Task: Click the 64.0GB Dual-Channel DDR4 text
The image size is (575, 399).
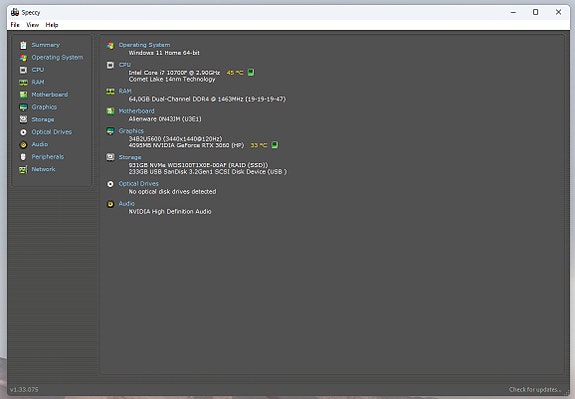Action: [x=207, y=99]
